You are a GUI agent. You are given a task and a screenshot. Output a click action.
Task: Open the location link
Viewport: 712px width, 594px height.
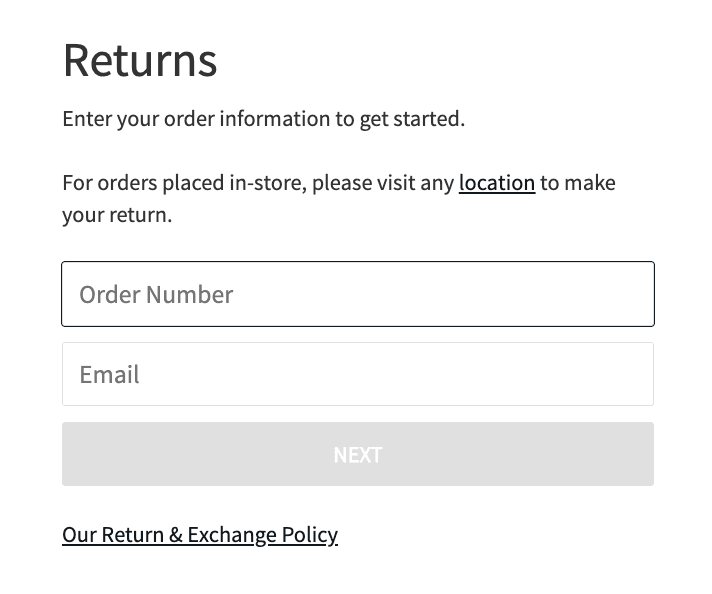click(496, 183)
